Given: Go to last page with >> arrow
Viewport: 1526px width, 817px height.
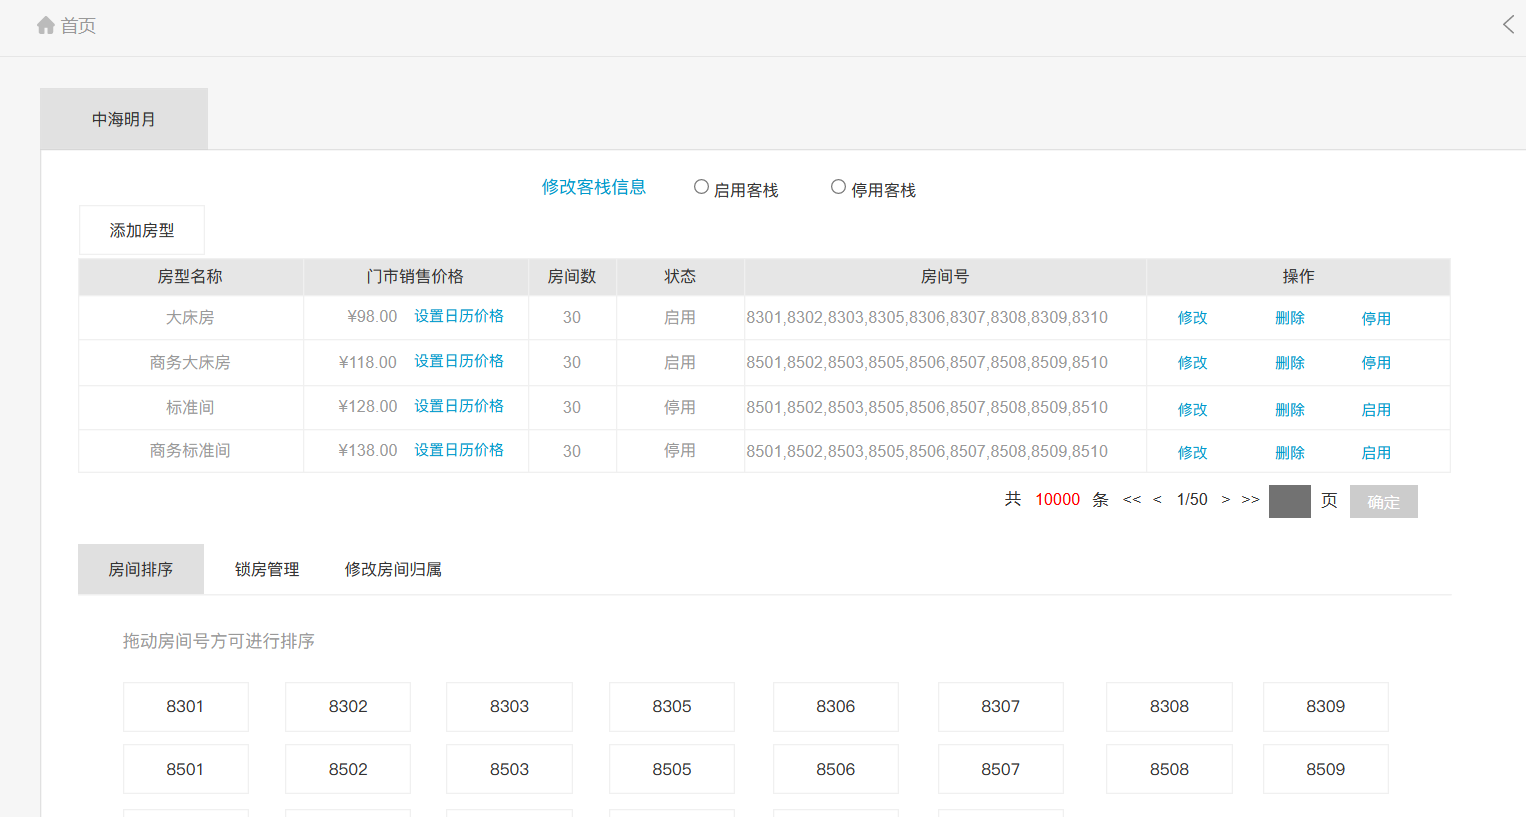Looking at the screenshot, I should coord(1251,500).
